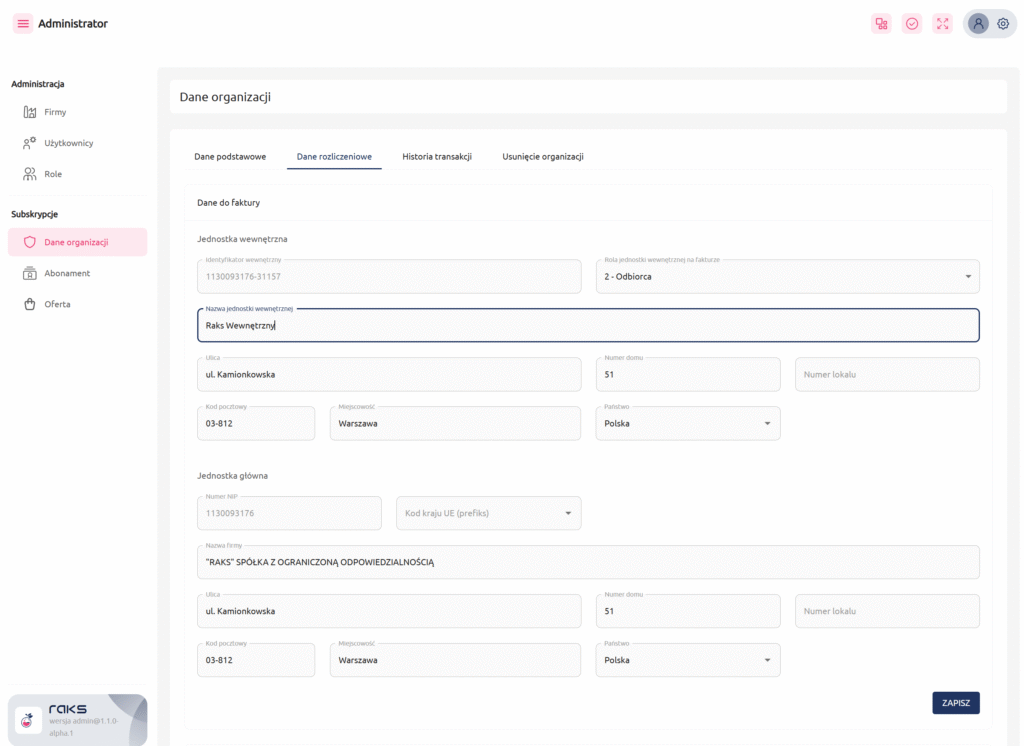
Task: Go to Użytkownicy in the sidebar
Action: point(68,143)
